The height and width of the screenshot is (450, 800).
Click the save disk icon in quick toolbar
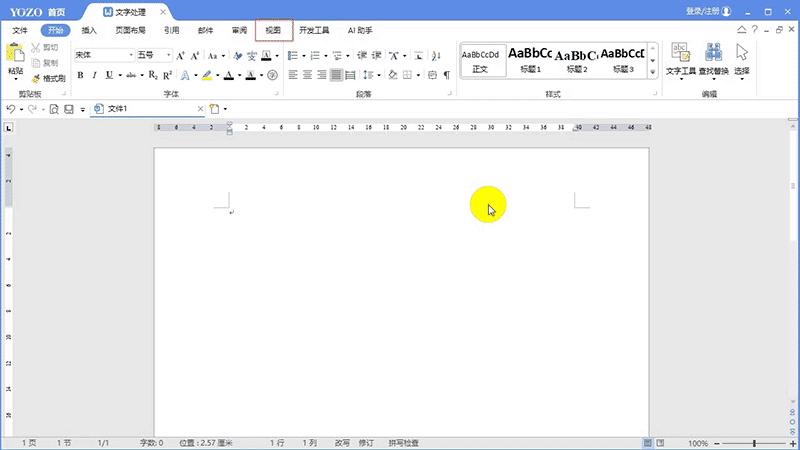coord(68,109)
